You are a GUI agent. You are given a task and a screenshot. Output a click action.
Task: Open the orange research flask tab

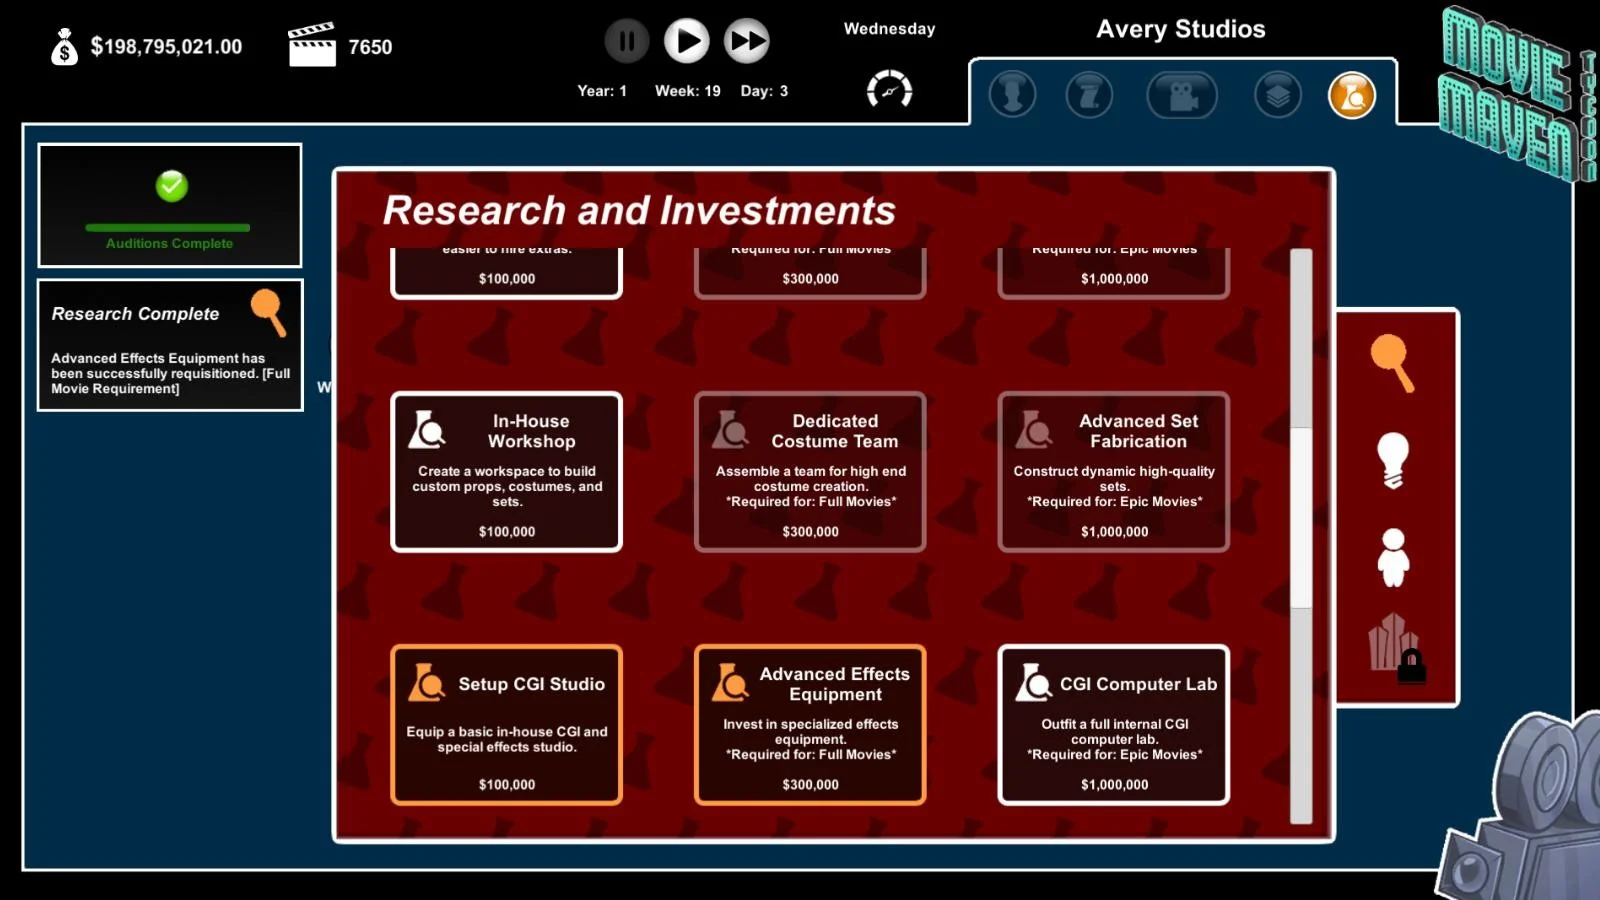coord(1351,96)
